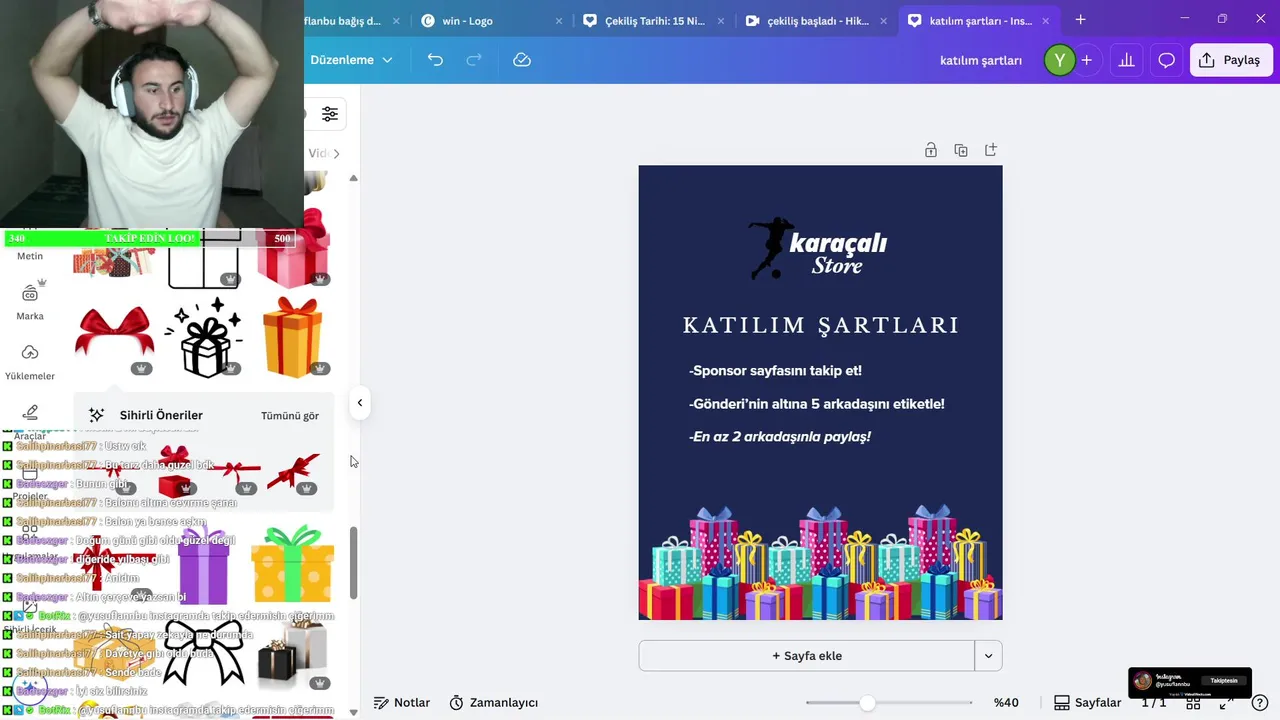Open the Marka brand panel

[x=30, y=300]
